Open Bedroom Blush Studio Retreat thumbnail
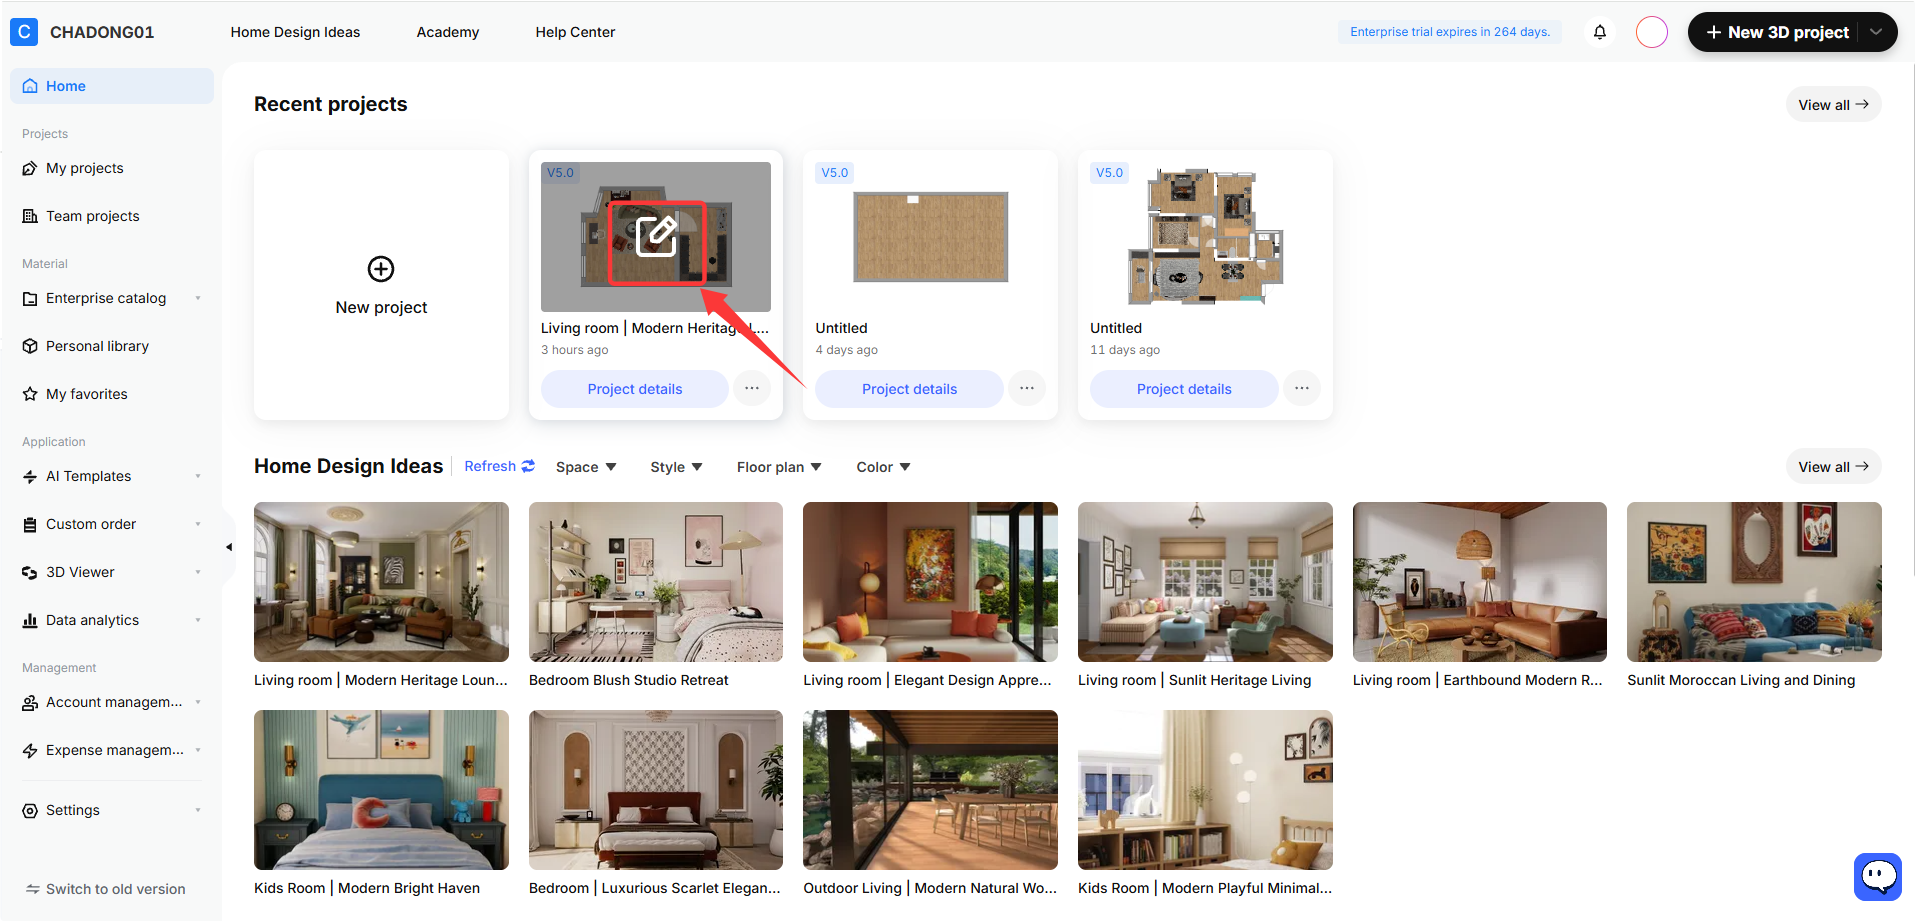The height and width of the screenshot is (921, 1915). pos(656,582)
